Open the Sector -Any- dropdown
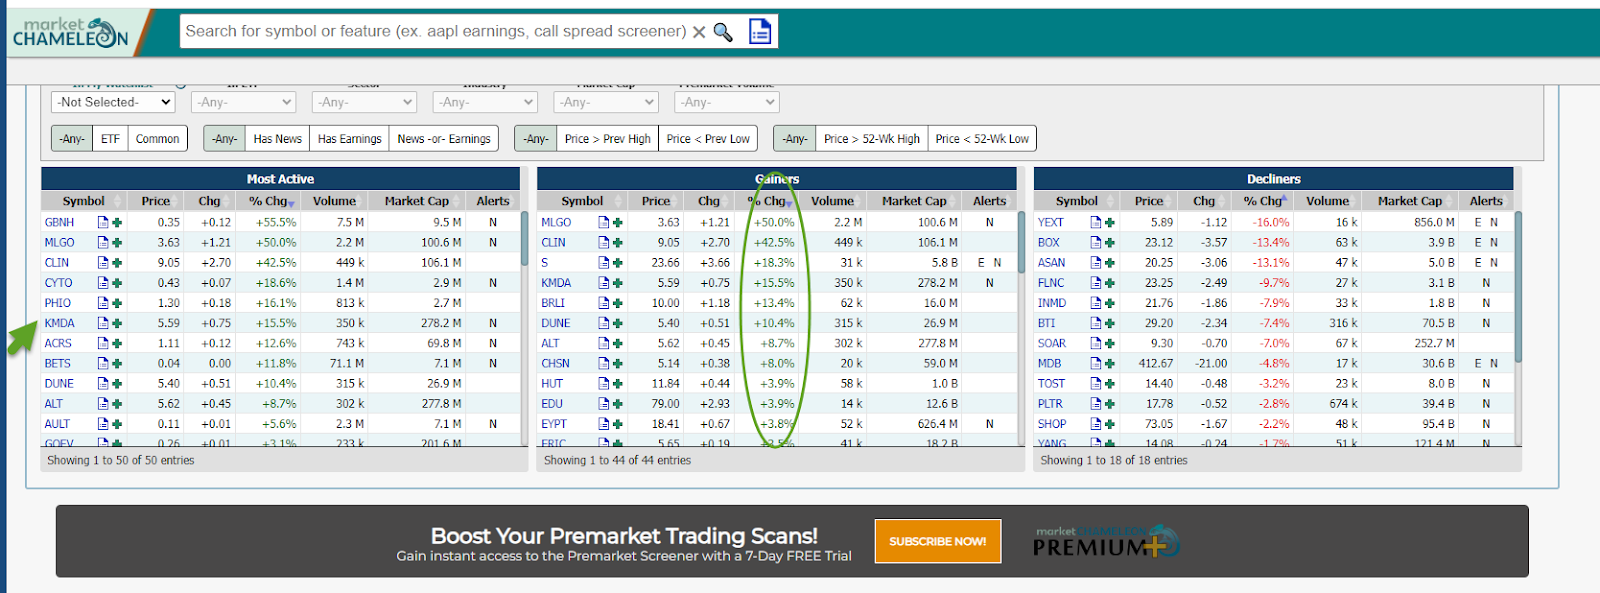Viewport: 1600px width, 593px height. (364, 102)
